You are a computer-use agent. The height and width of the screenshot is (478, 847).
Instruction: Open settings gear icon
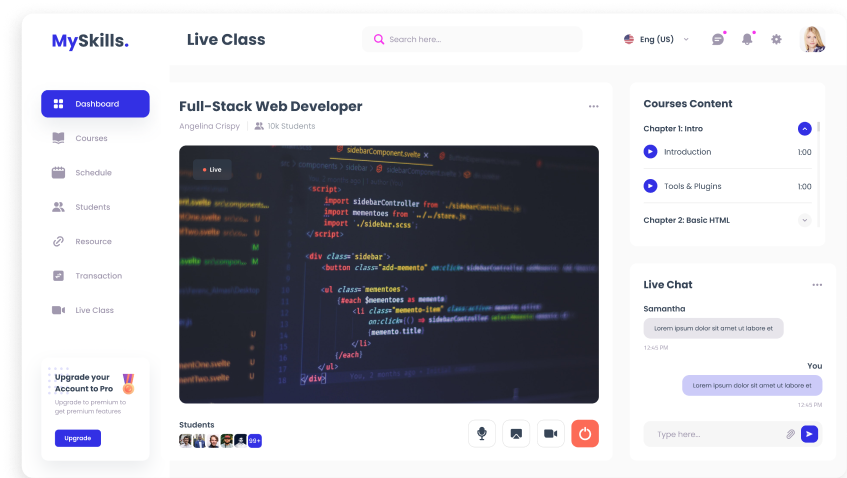point(776,39)
